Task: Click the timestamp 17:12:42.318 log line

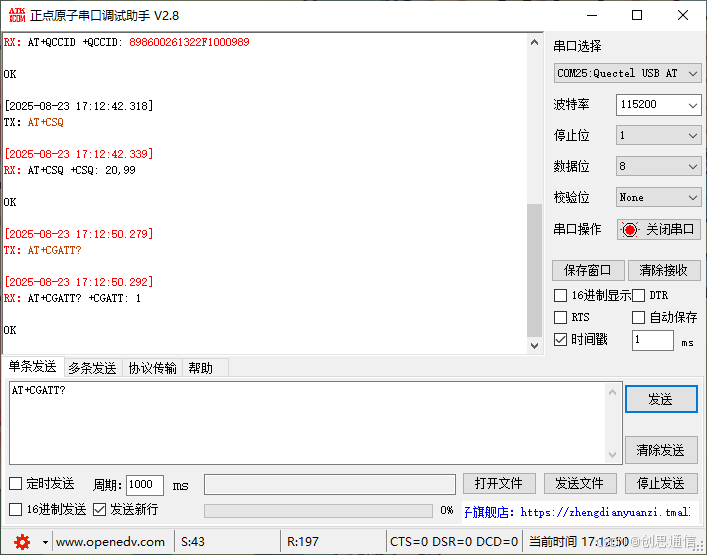Action: pos(79,106)
